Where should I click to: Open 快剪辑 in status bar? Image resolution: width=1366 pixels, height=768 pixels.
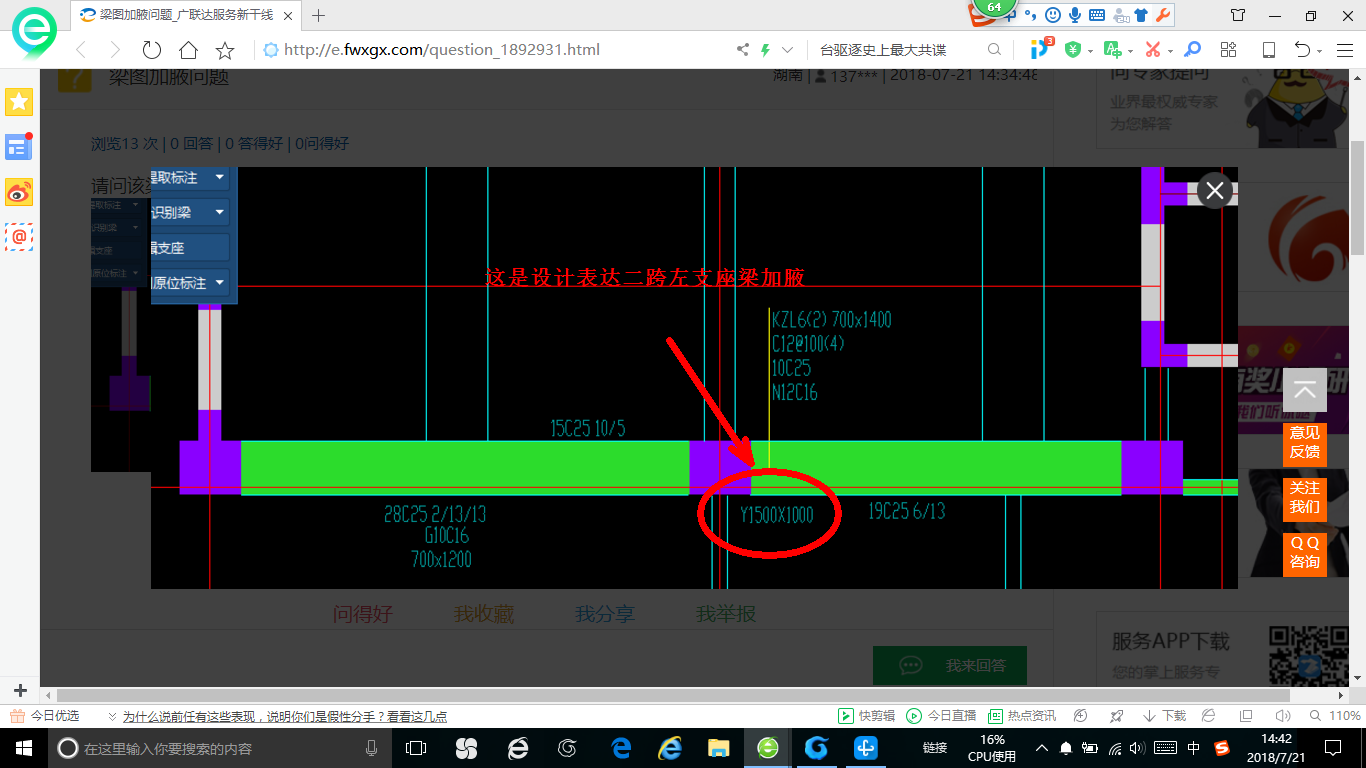point(866,716)
